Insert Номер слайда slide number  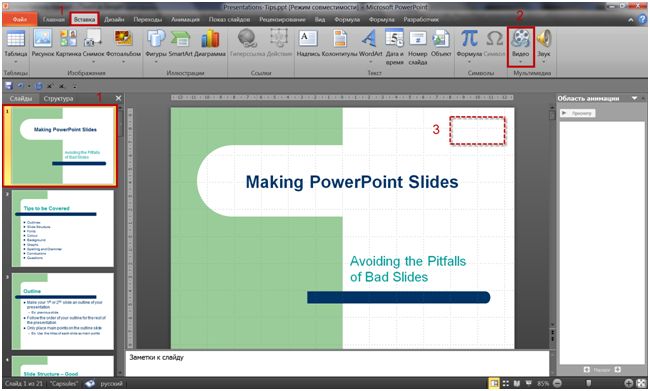(417, 47)
